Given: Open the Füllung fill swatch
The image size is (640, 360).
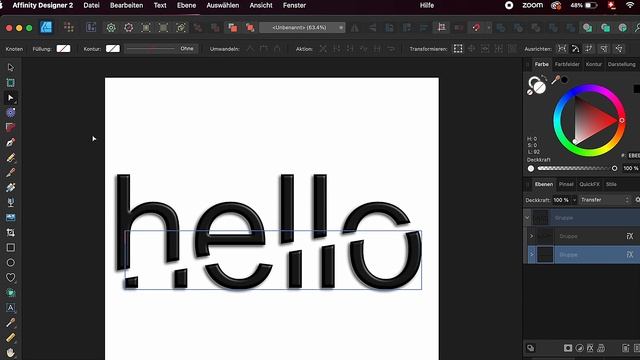Looking at the screenshot, I should (63, 49).
